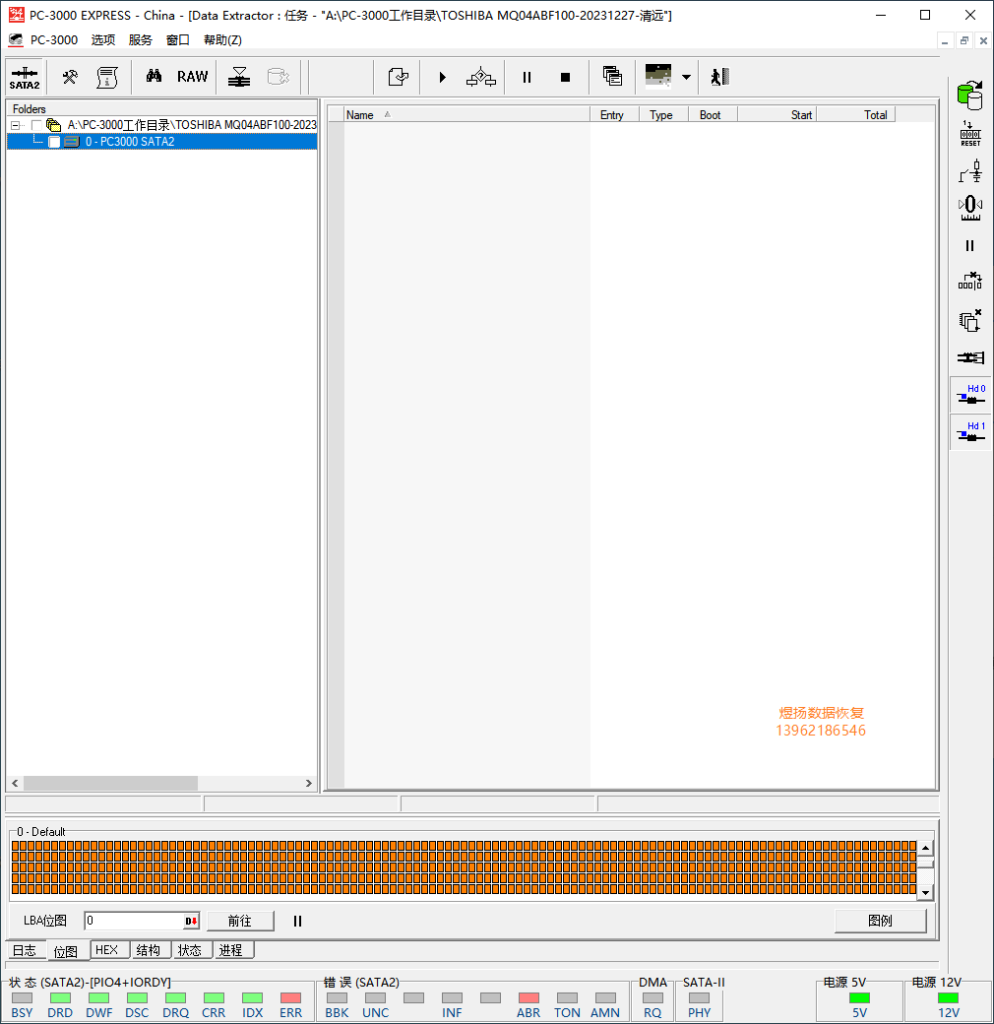Click the Type column header

(x=664, y=115)
